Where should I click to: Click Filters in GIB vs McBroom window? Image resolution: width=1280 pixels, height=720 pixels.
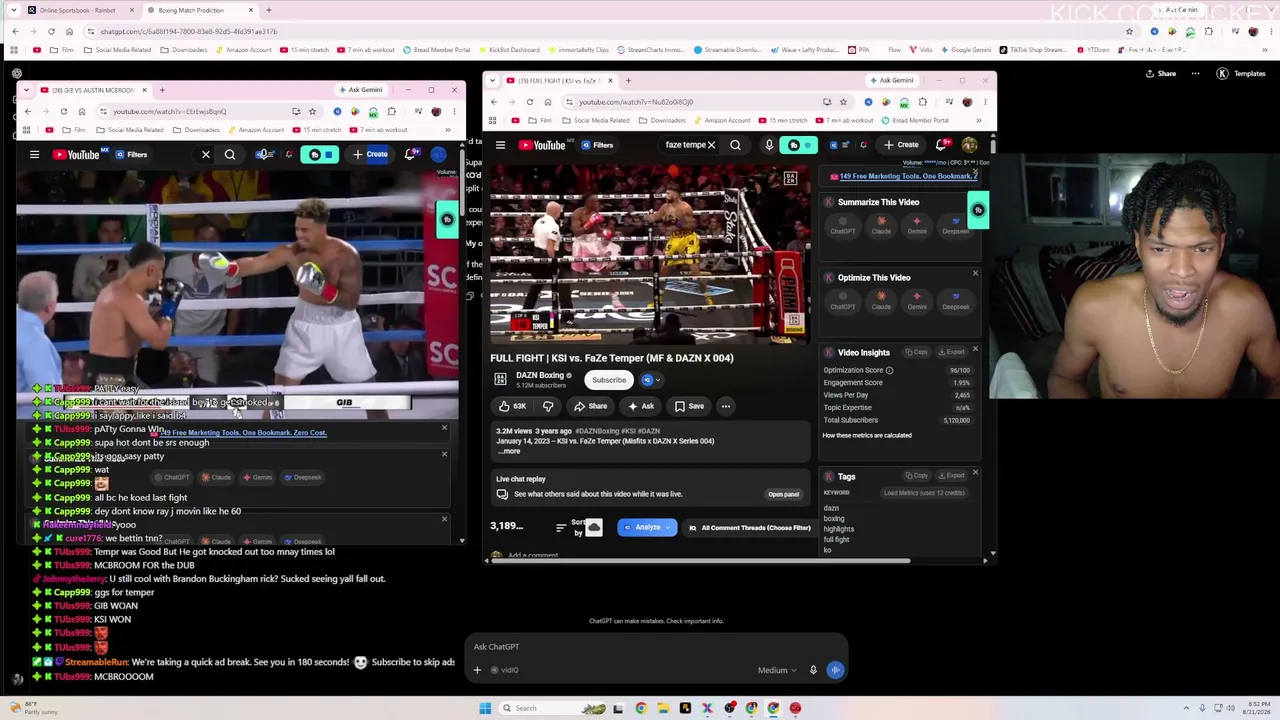click(131, 155)
